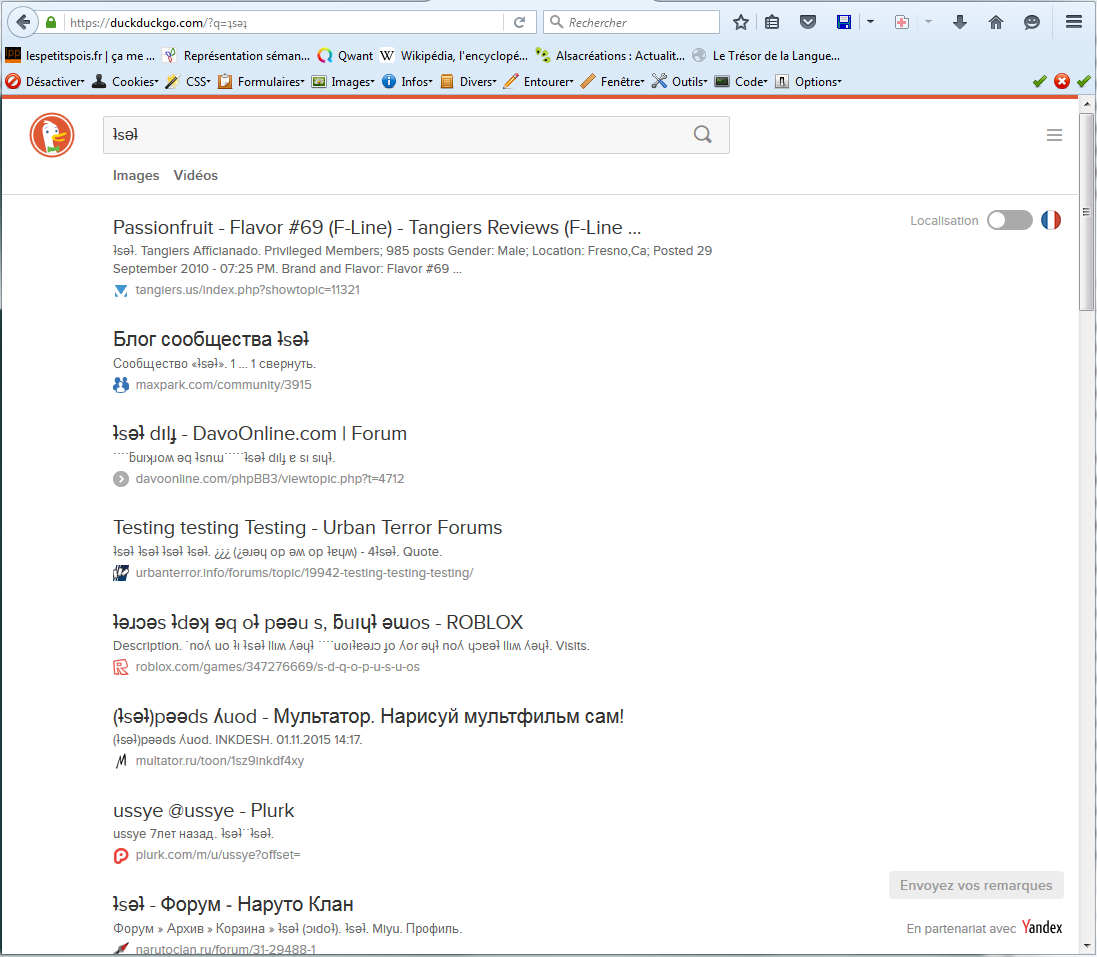Bookmark this page with the star icon
Image resolution: width=1097 pixels, height=957 pixels.
(x=740, y=22)
